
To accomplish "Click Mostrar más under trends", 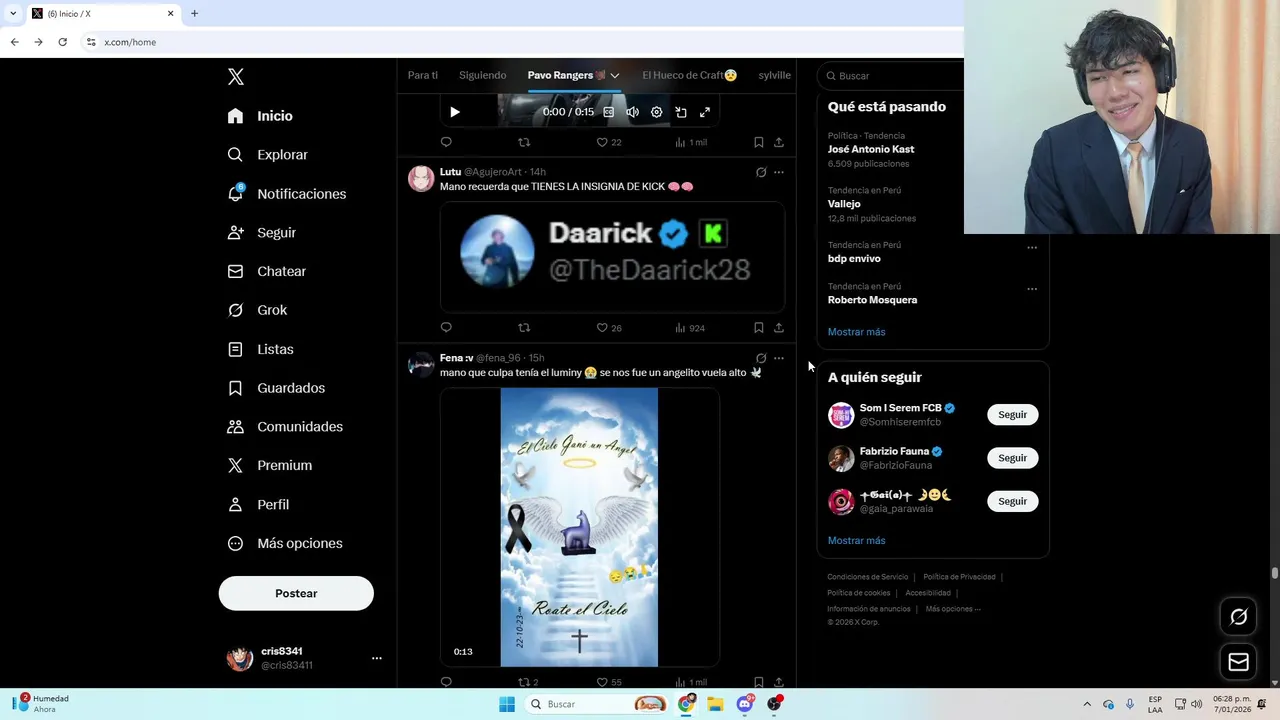I will coord(856,332).
